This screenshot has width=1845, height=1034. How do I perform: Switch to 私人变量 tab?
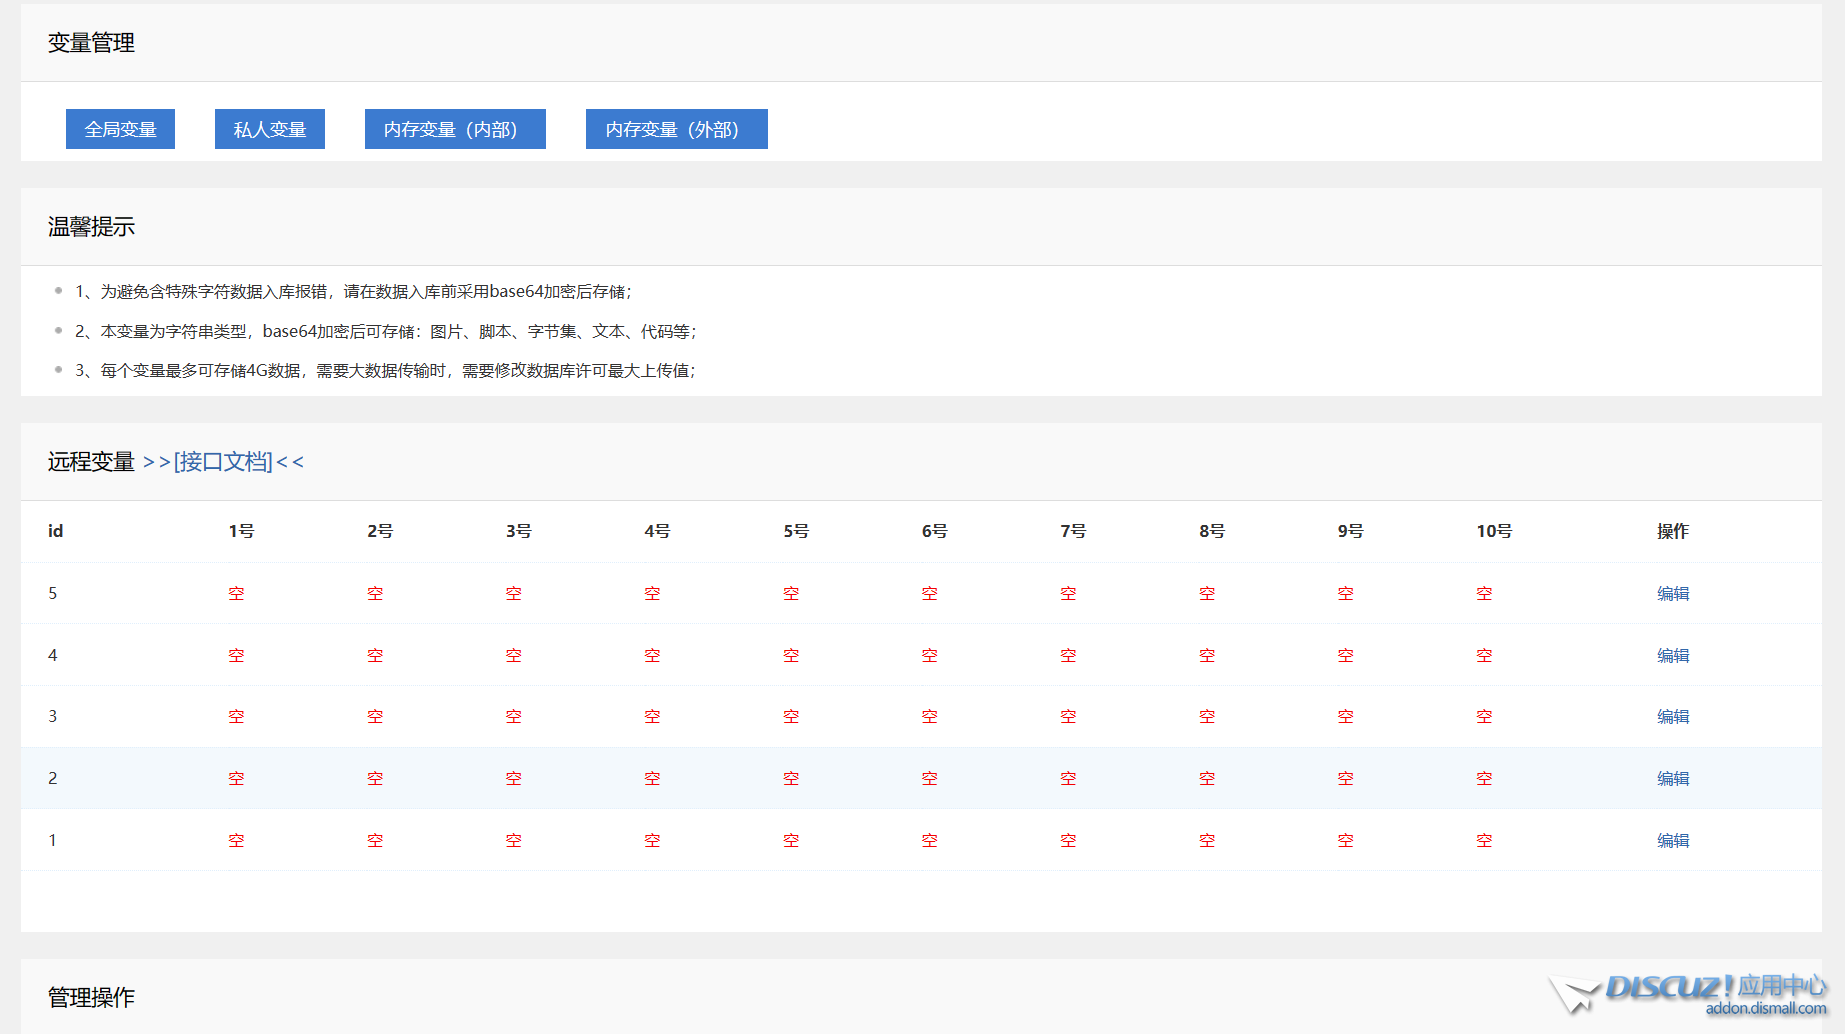click(269, 129)
